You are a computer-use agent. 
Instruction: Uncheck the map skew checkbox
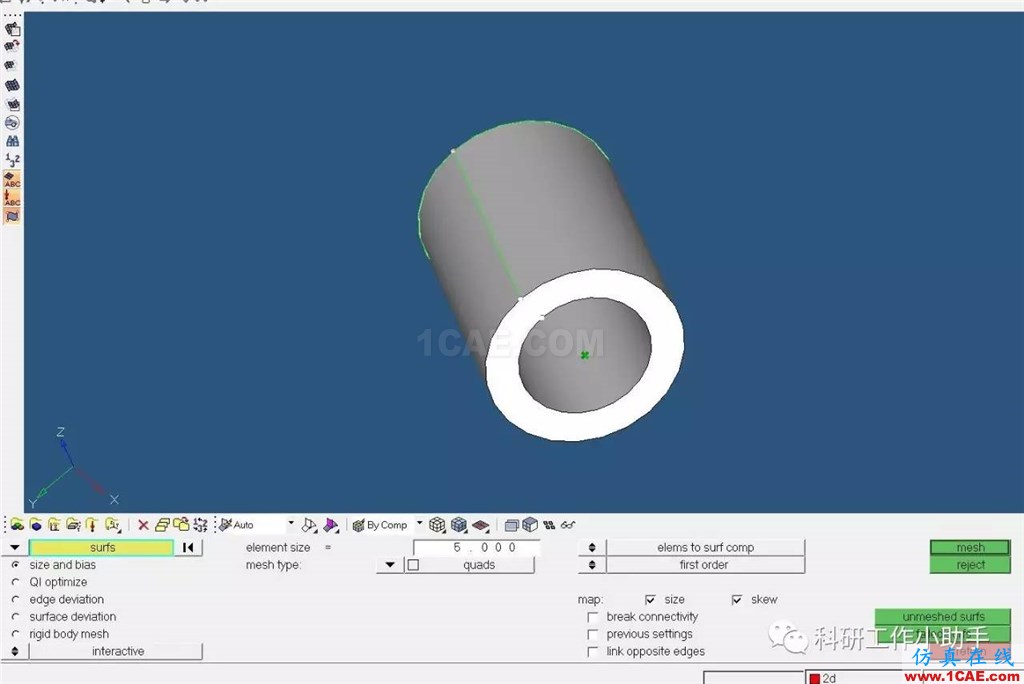[737, 600]
